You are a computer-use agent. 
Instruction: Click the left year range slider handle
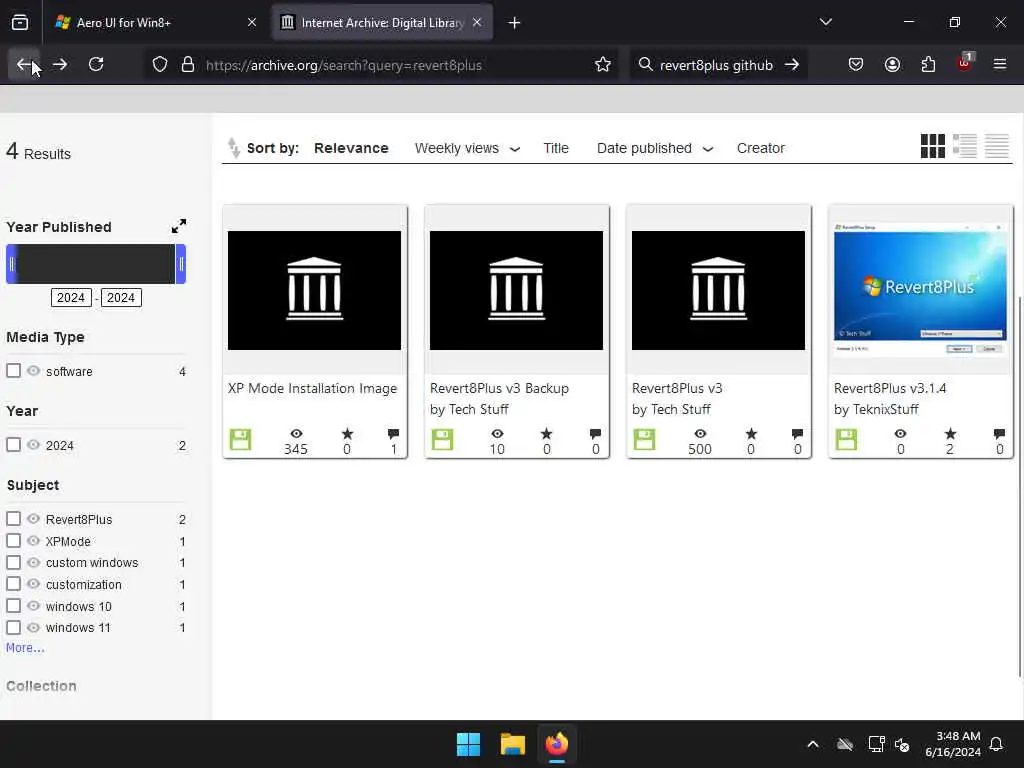pos(11,264)
